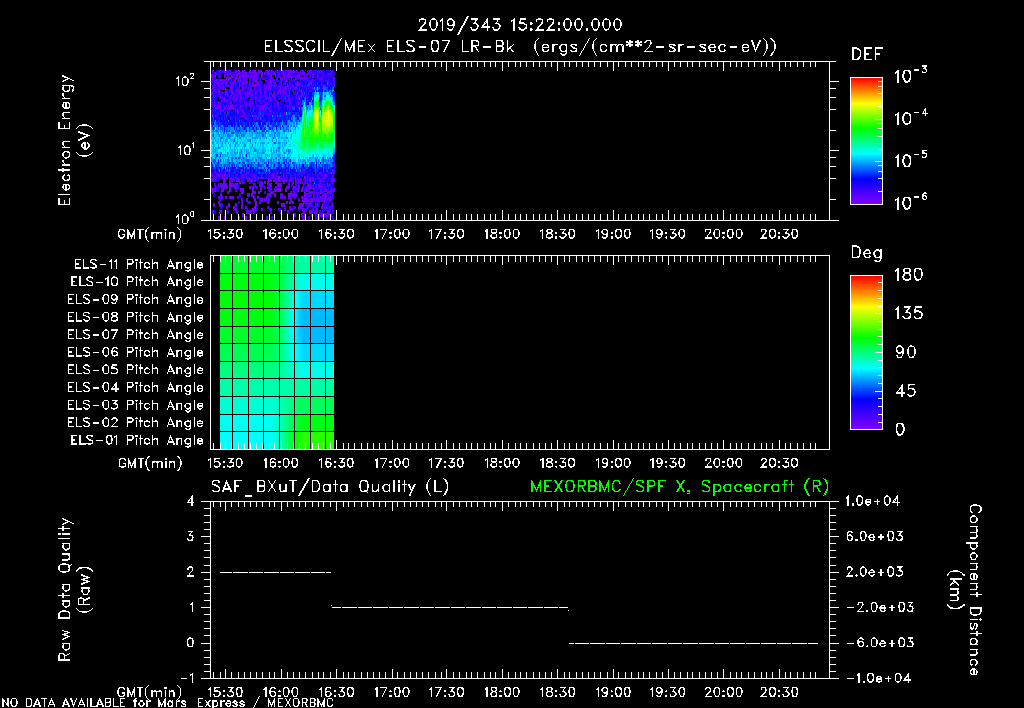The image size is (1024, 708).
Task: Click the NO DATA AVAILABLE status message
Action: click(x=168, y=702)
